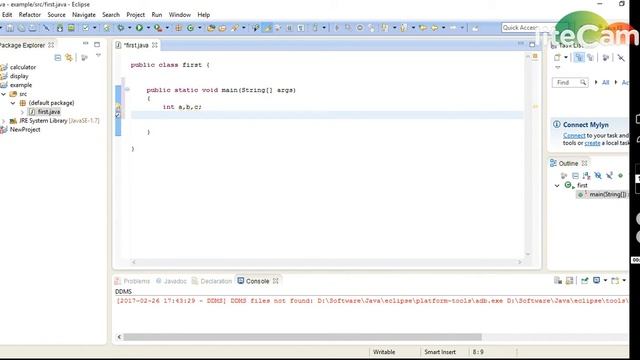Switch to the Declaration tab
The width and height of the screenshot is (640, 360).
(212, 281)
